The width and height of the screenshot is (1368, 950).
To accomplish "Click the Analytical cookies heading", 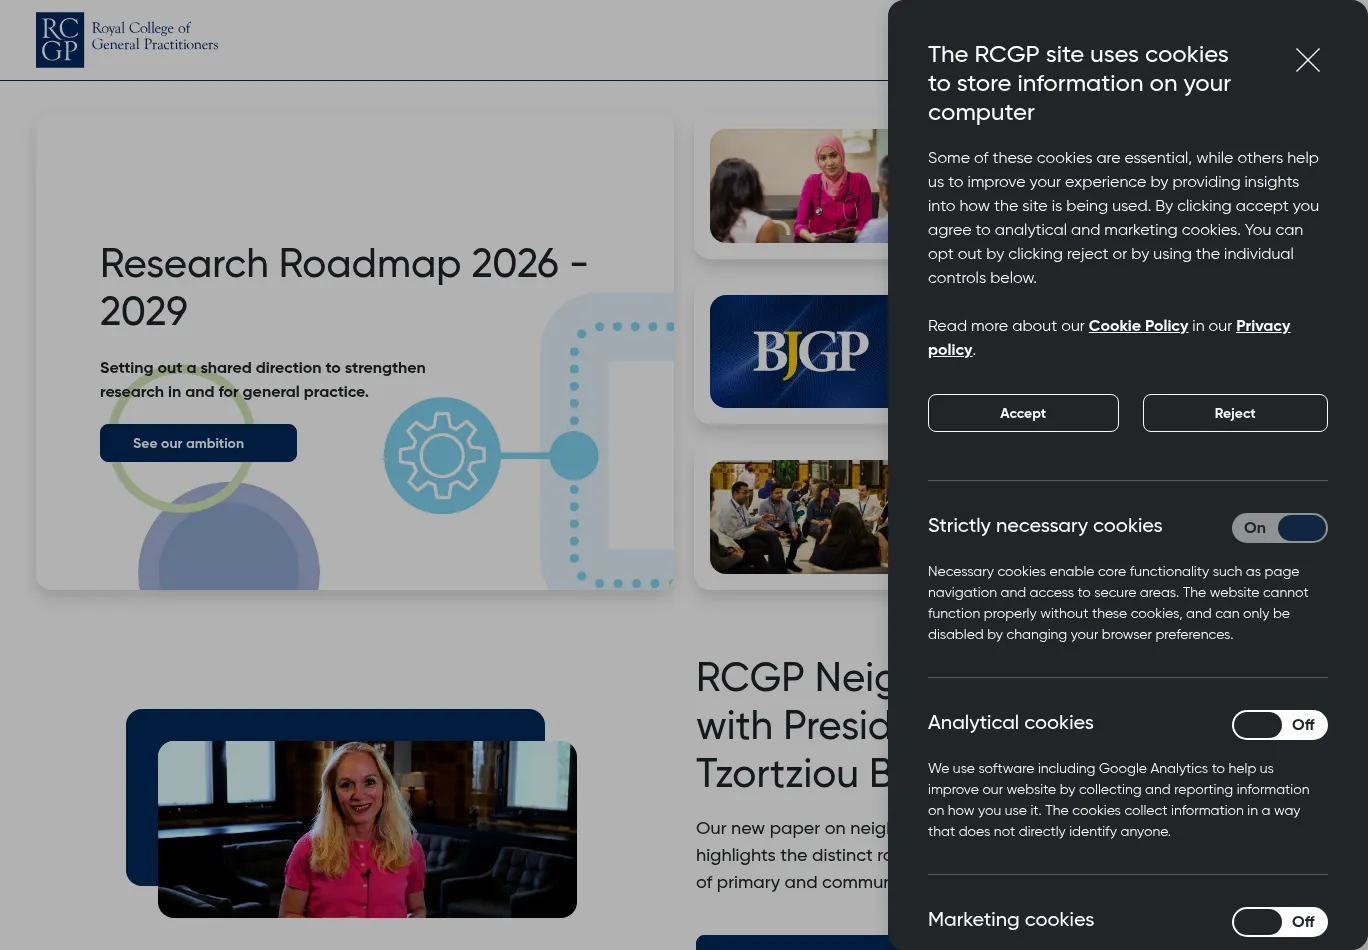I will 1011,723.
